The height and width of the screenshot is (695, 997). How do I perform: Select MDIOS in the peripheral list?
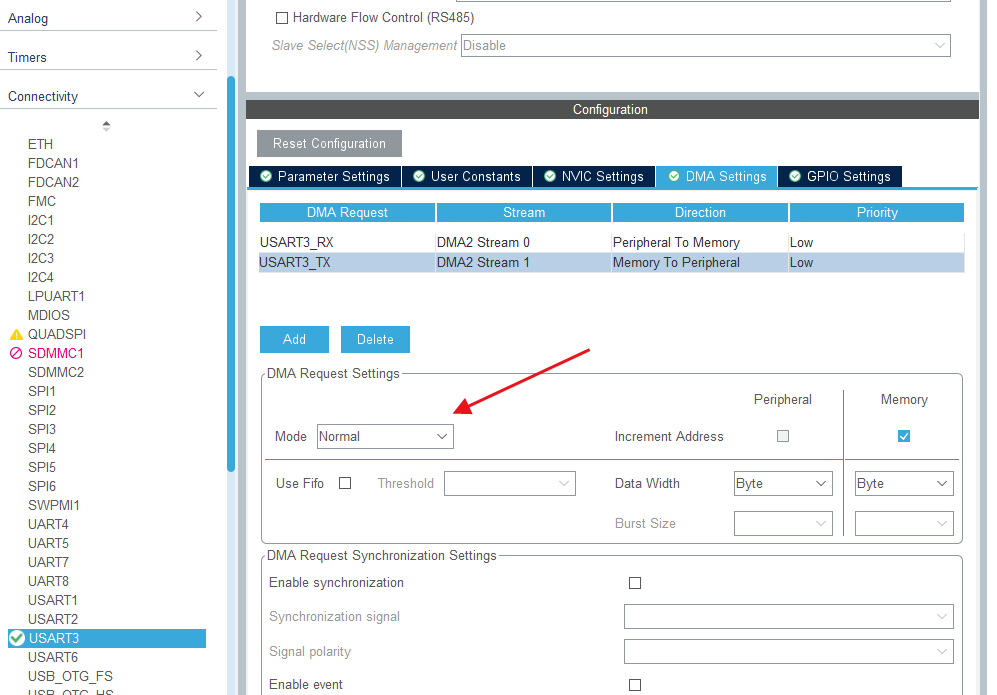point(49,315)
